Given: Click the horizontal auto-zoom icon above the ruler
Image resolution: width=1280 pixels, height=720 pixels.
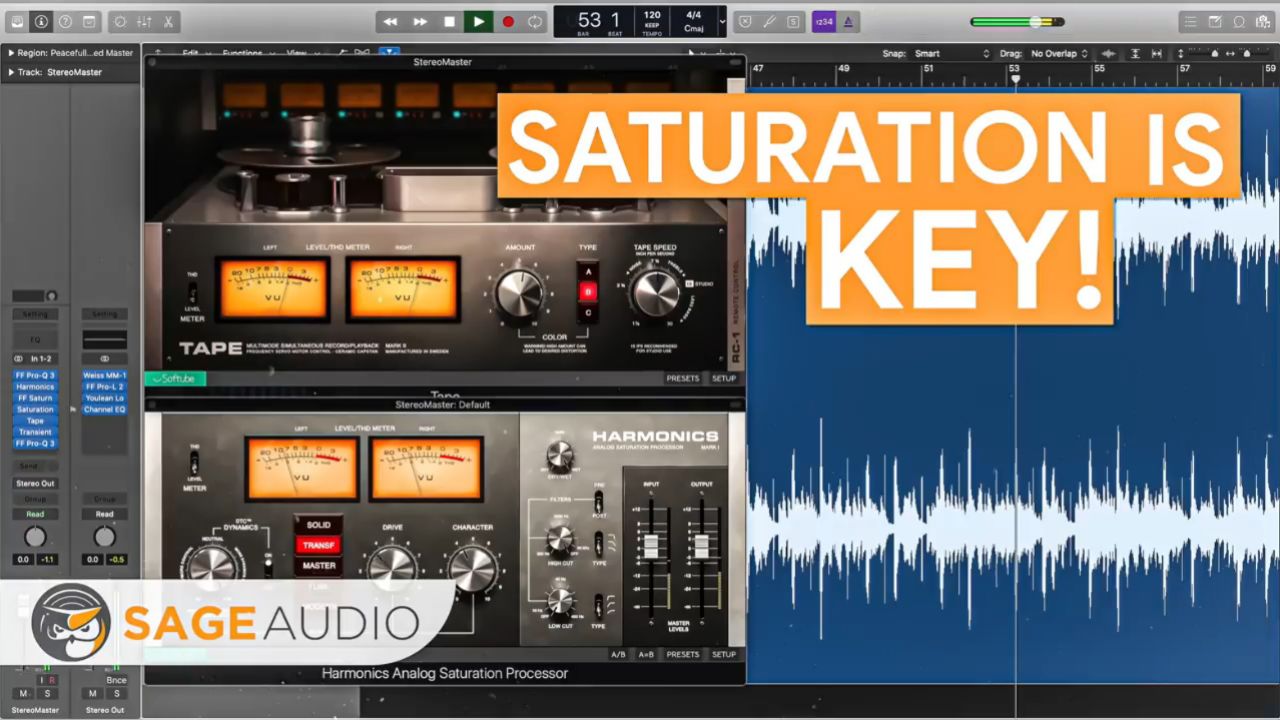Looking at the screenshot, I should (x=1157, y=54).
